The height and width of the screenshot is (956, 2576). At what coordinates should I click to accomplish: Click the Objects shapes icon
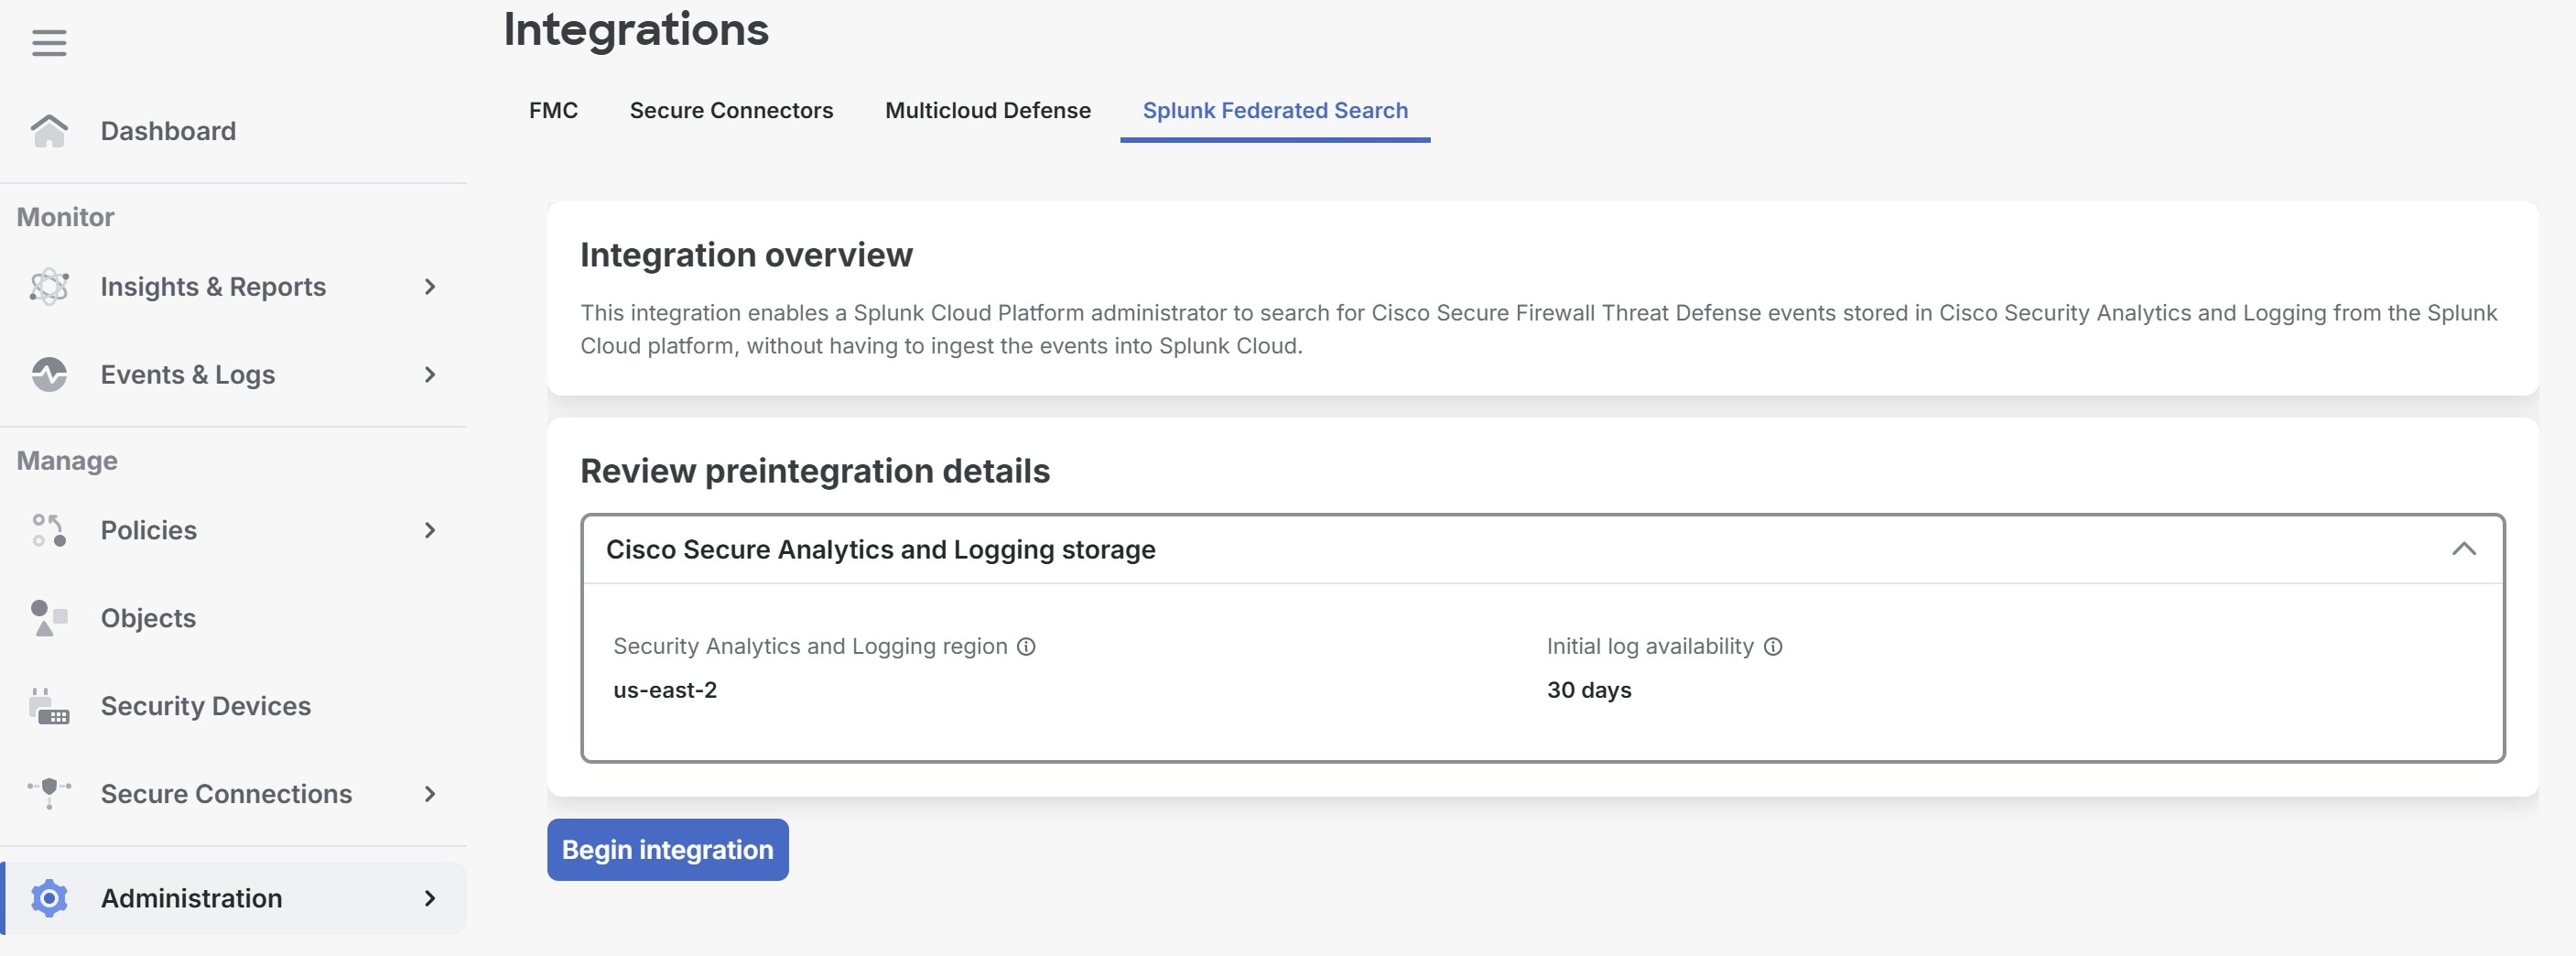point(49,618)
